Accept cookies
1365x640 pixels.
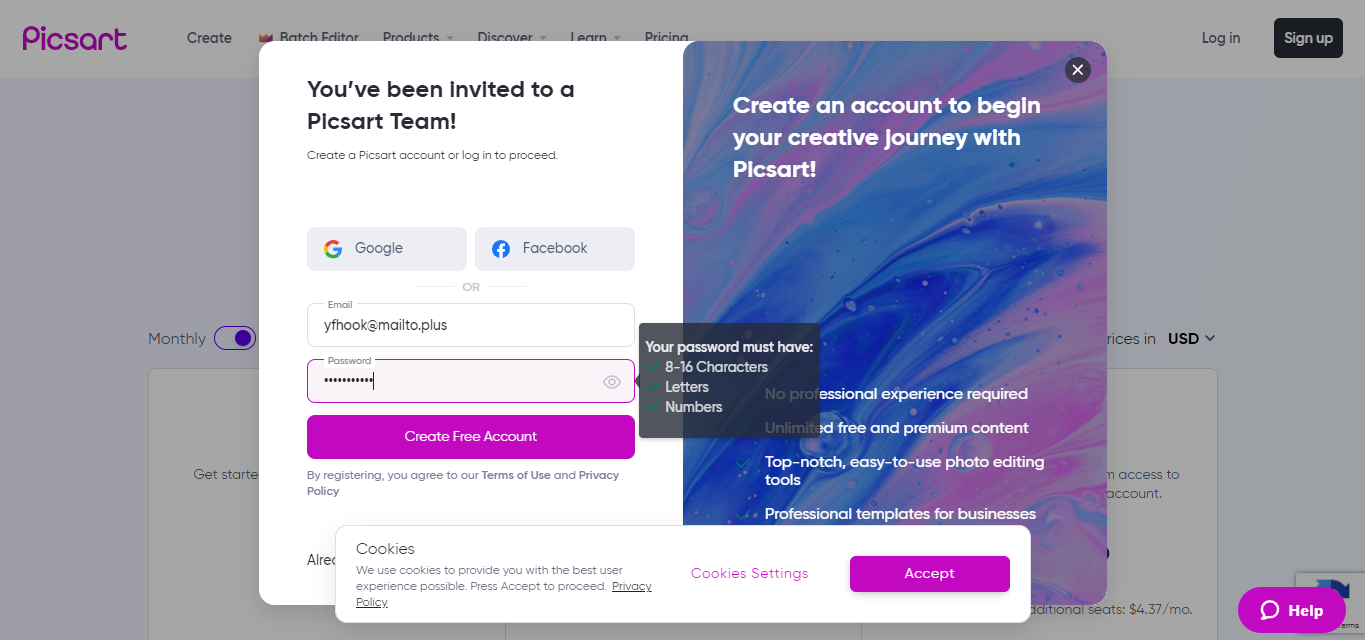(x=929, y=574)
